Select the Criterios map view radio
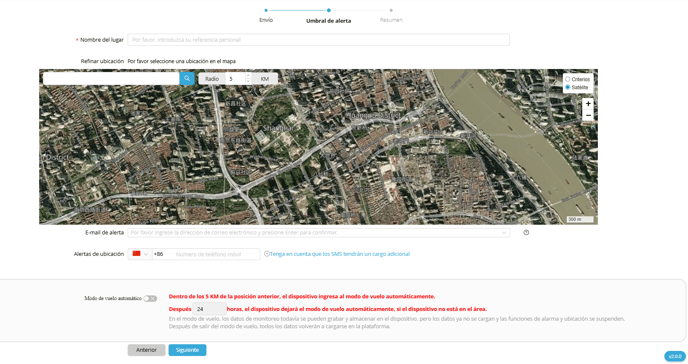The height and width of the screenshot is (364, 688). tap(567, 79)
